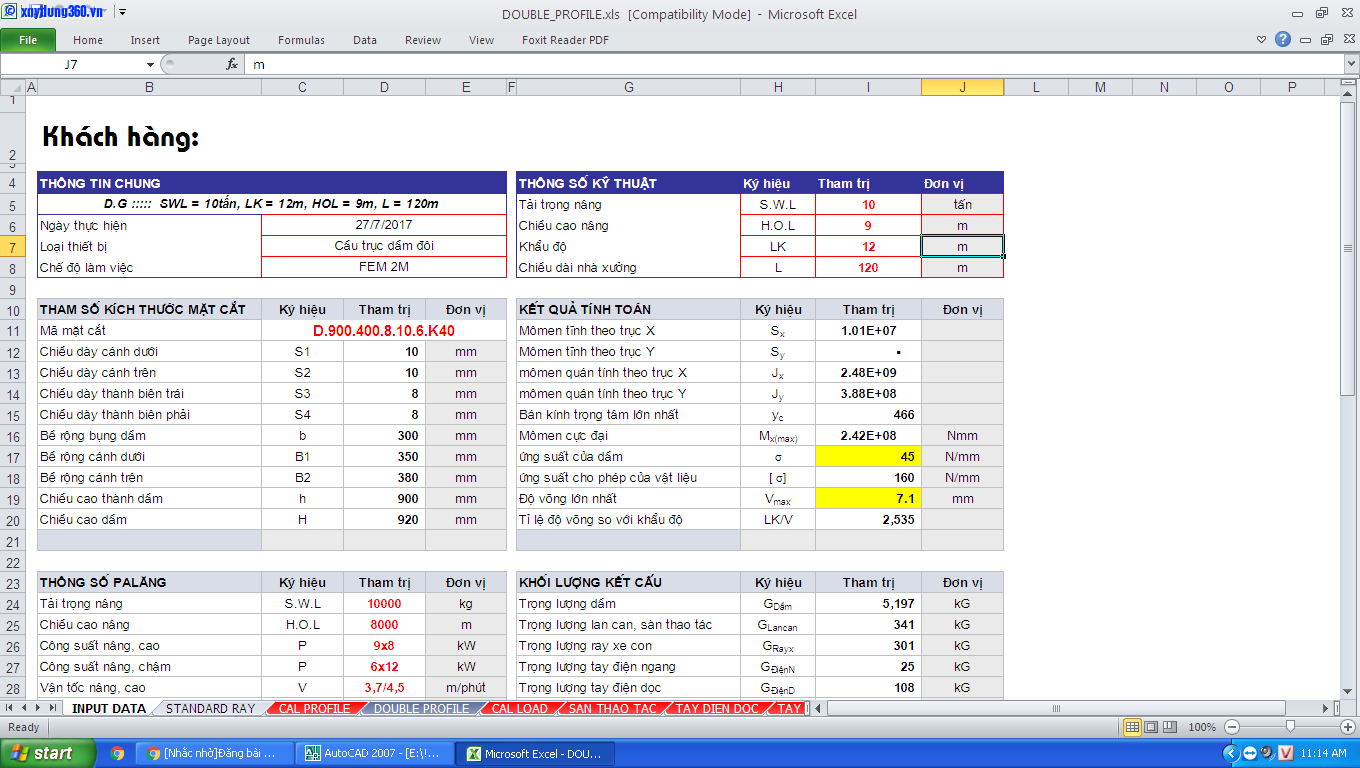Click the next sheet tab arrow
This screenshot has height=768, width=1360.
point(39,708)
